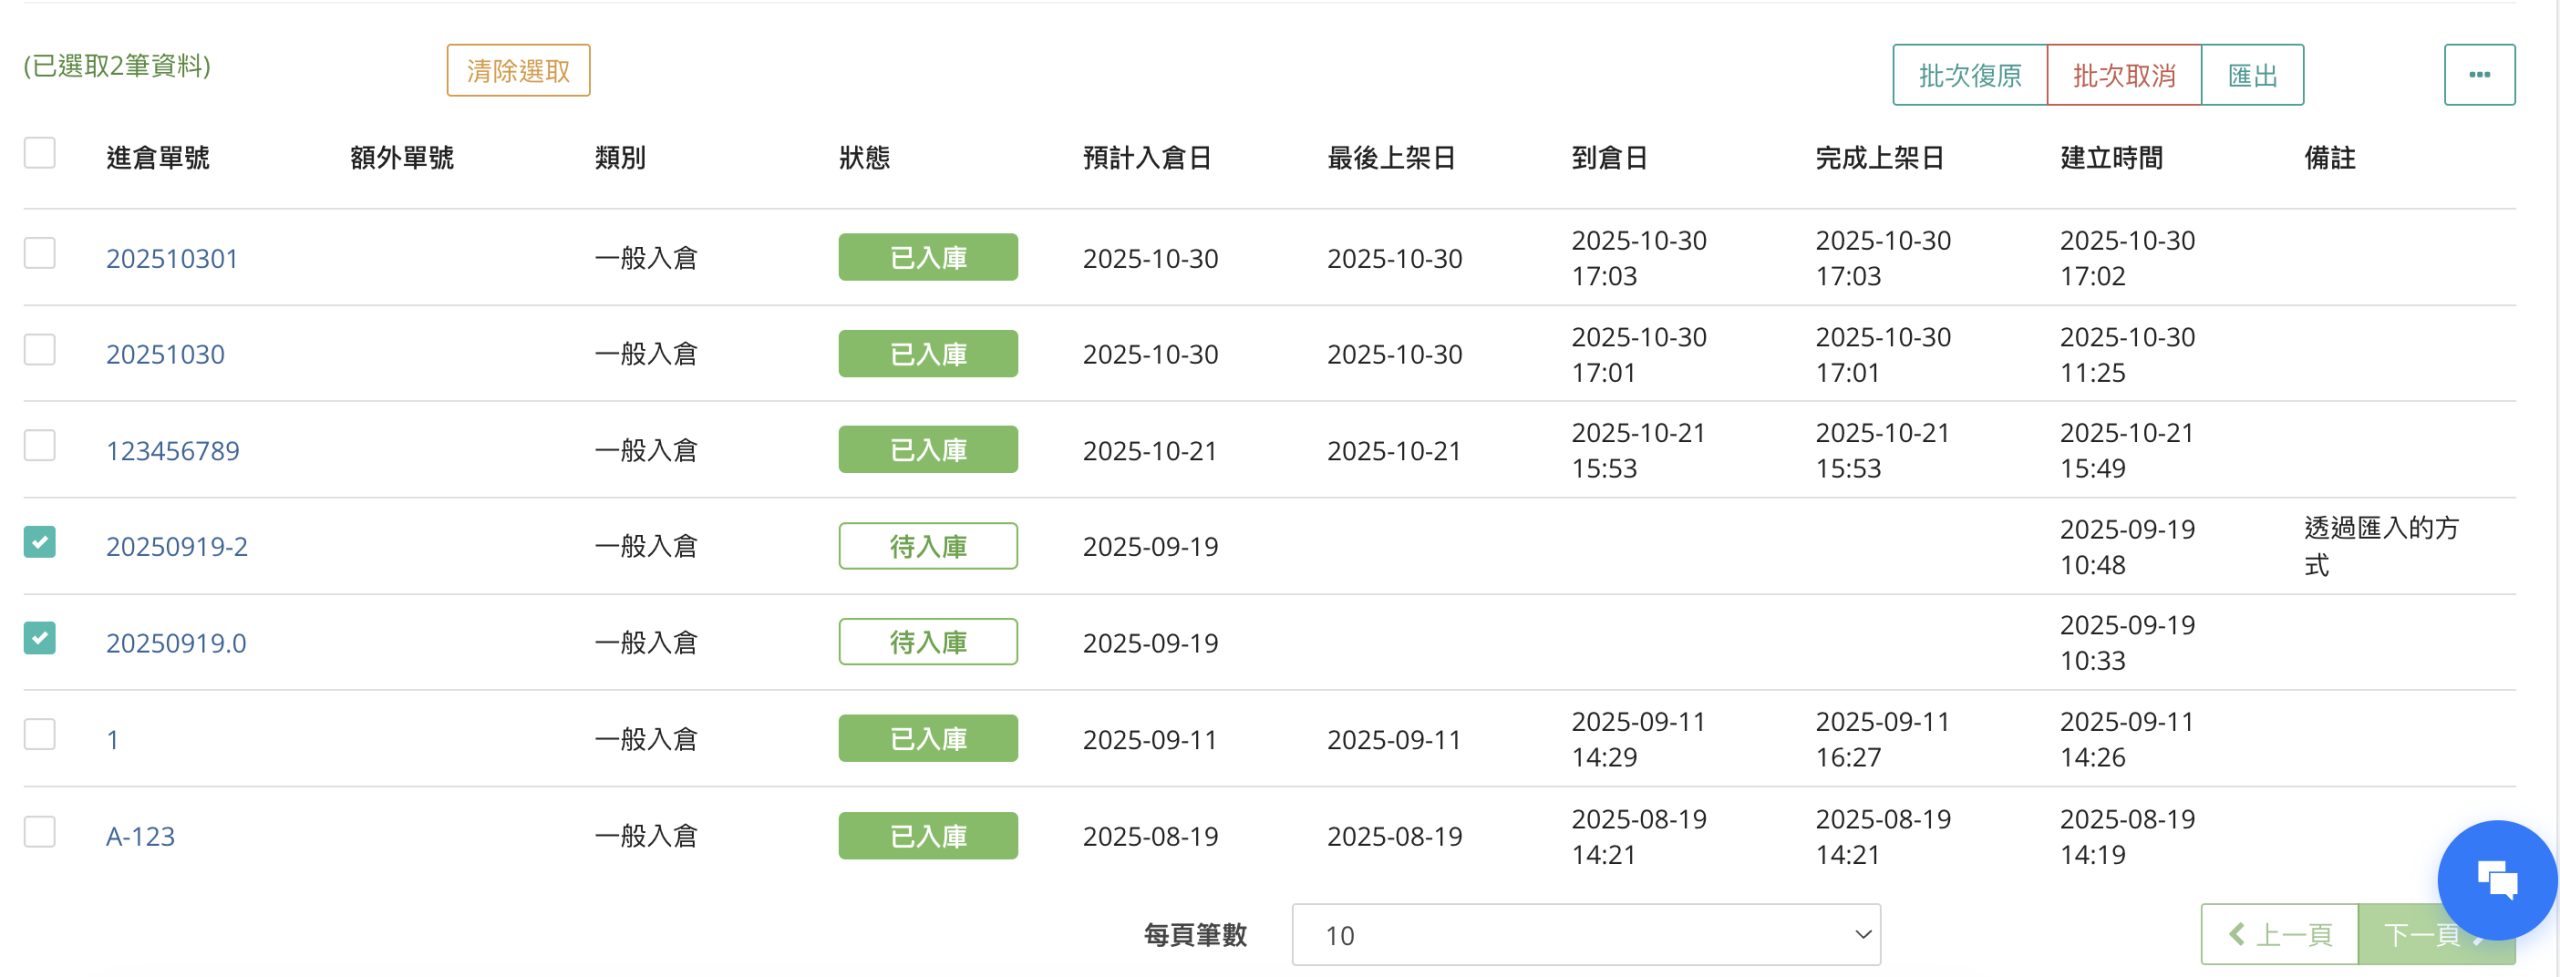Open inbound order link 20250919-2
This screenshot has width=2560, height=977.
[176, 547]
